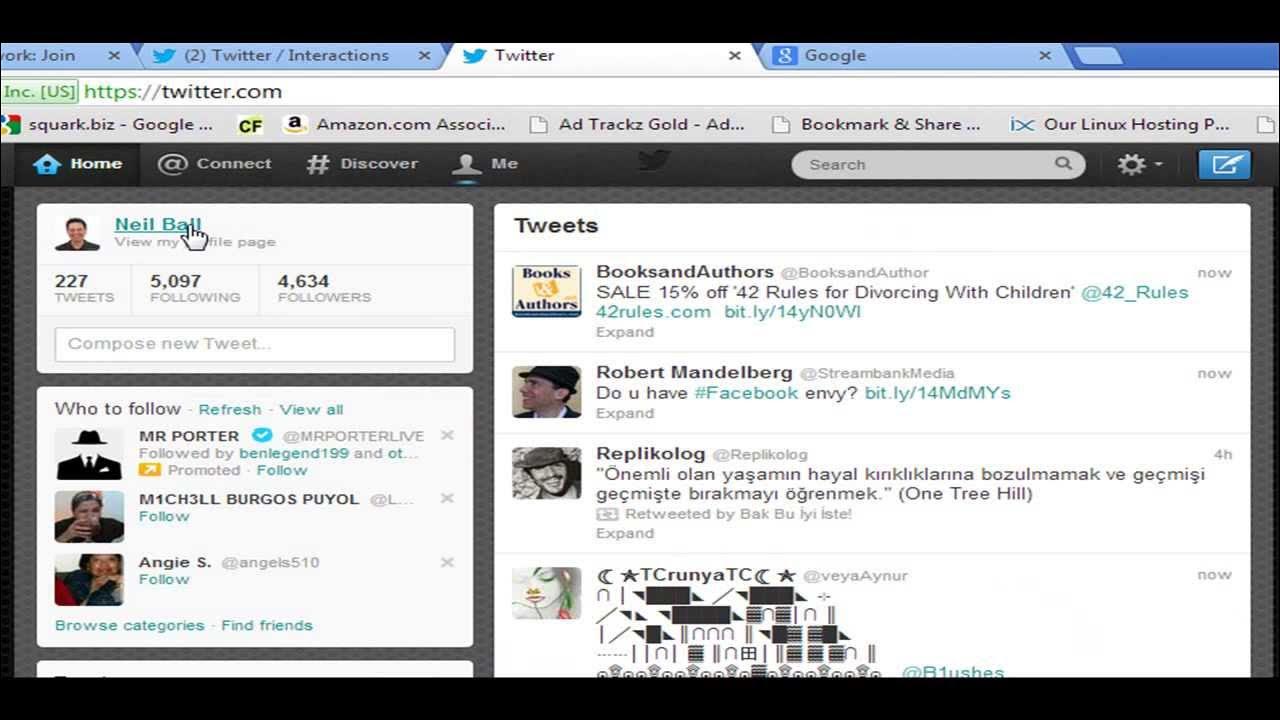Click the #Facebook hashtag
The height and width of the screenshot is (720, 1280).
point(746,393)
